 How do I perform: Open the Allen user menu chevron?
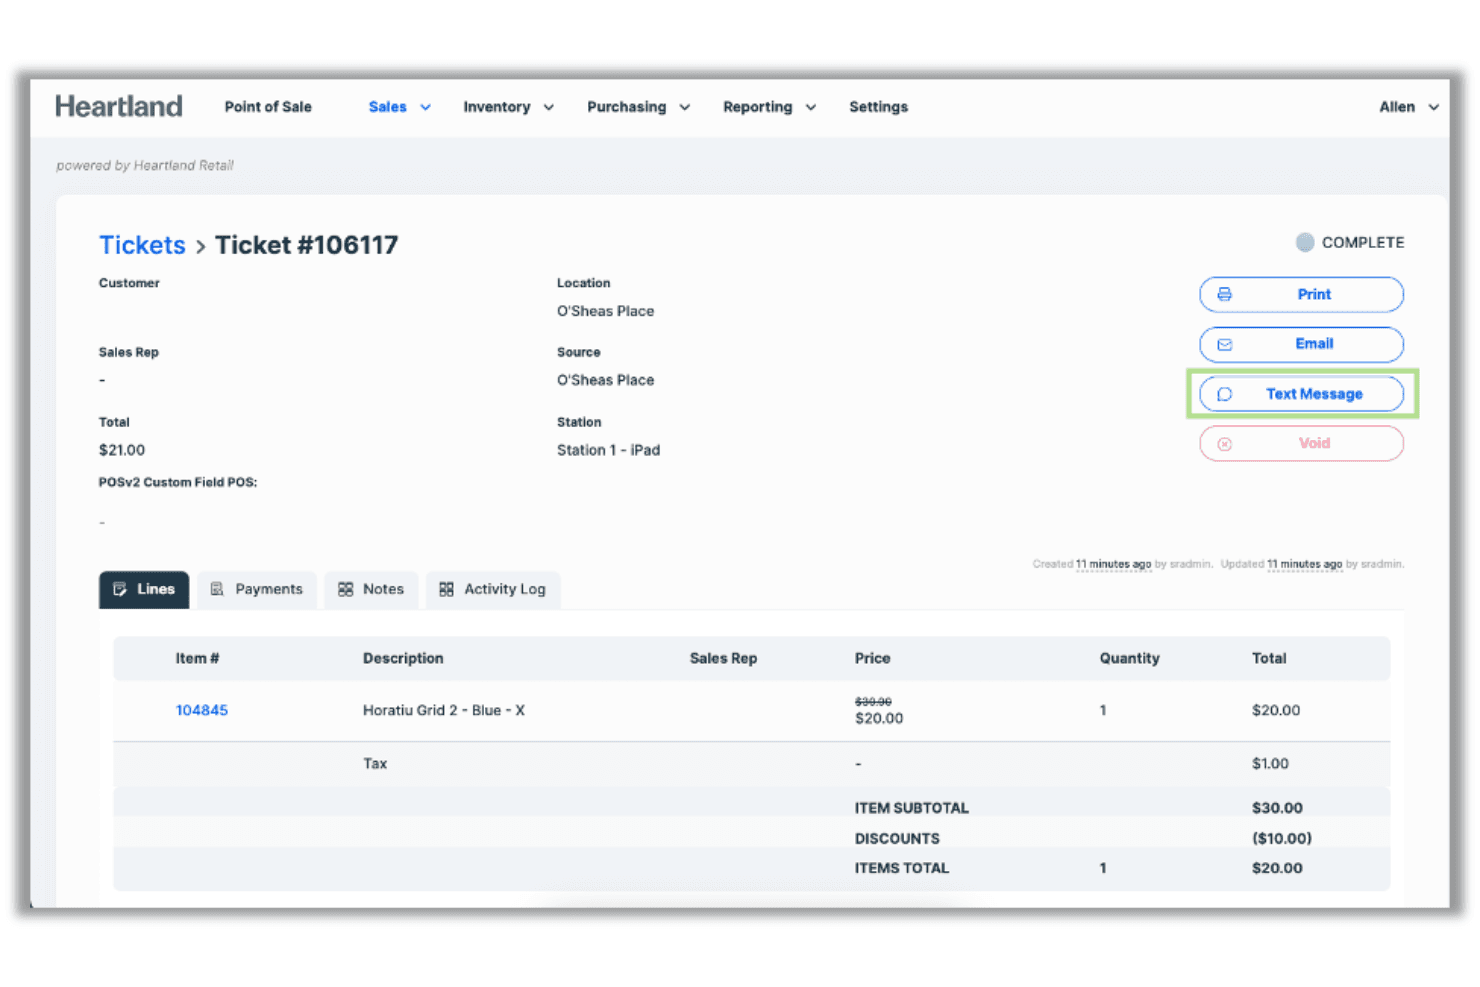pos(1433,107)
